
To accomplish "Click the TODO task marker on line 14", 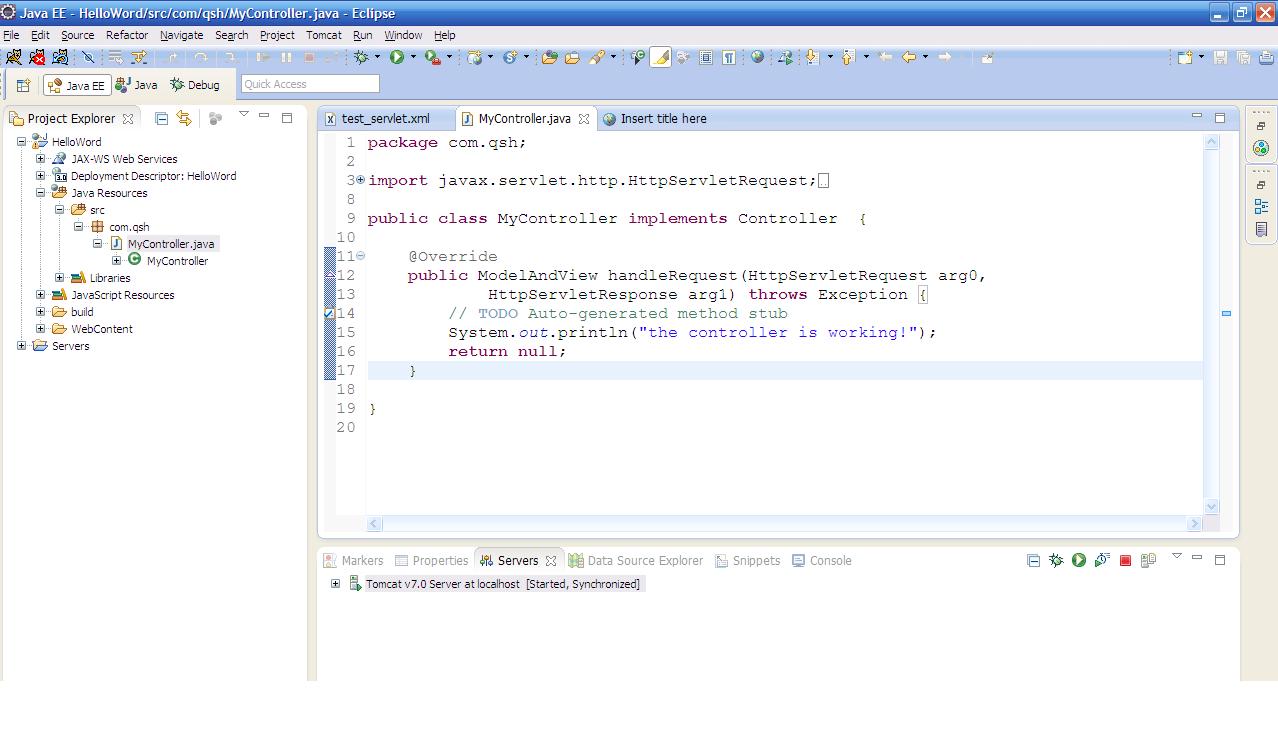I will [x=329, y=314].
